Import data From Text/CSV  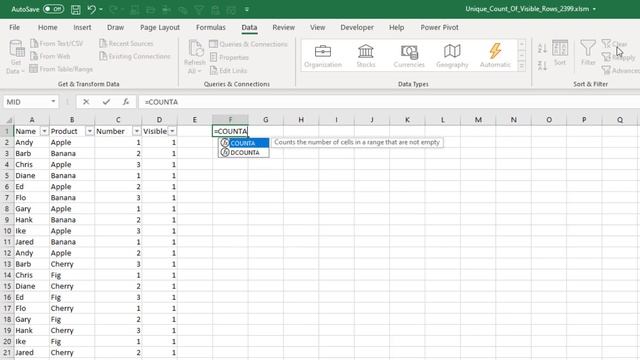[x=57, y=43]
